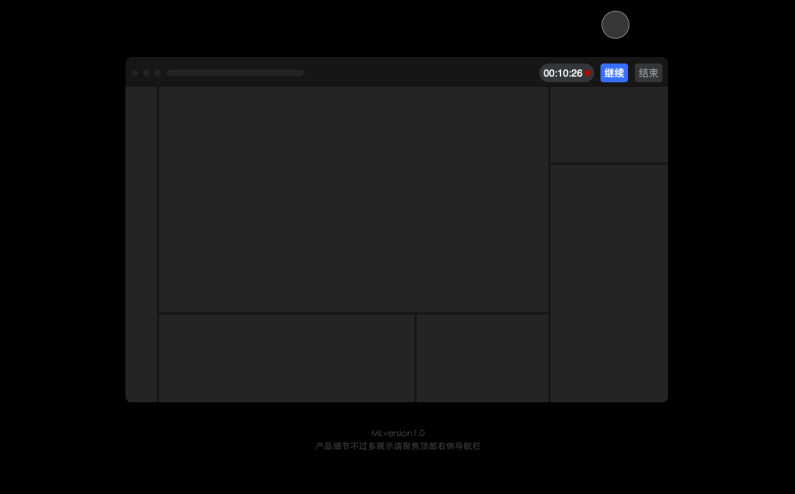Viewport: 795px width, 494px height.
Task: Select the tall lower-right panel
Action: tap(609, 283)
